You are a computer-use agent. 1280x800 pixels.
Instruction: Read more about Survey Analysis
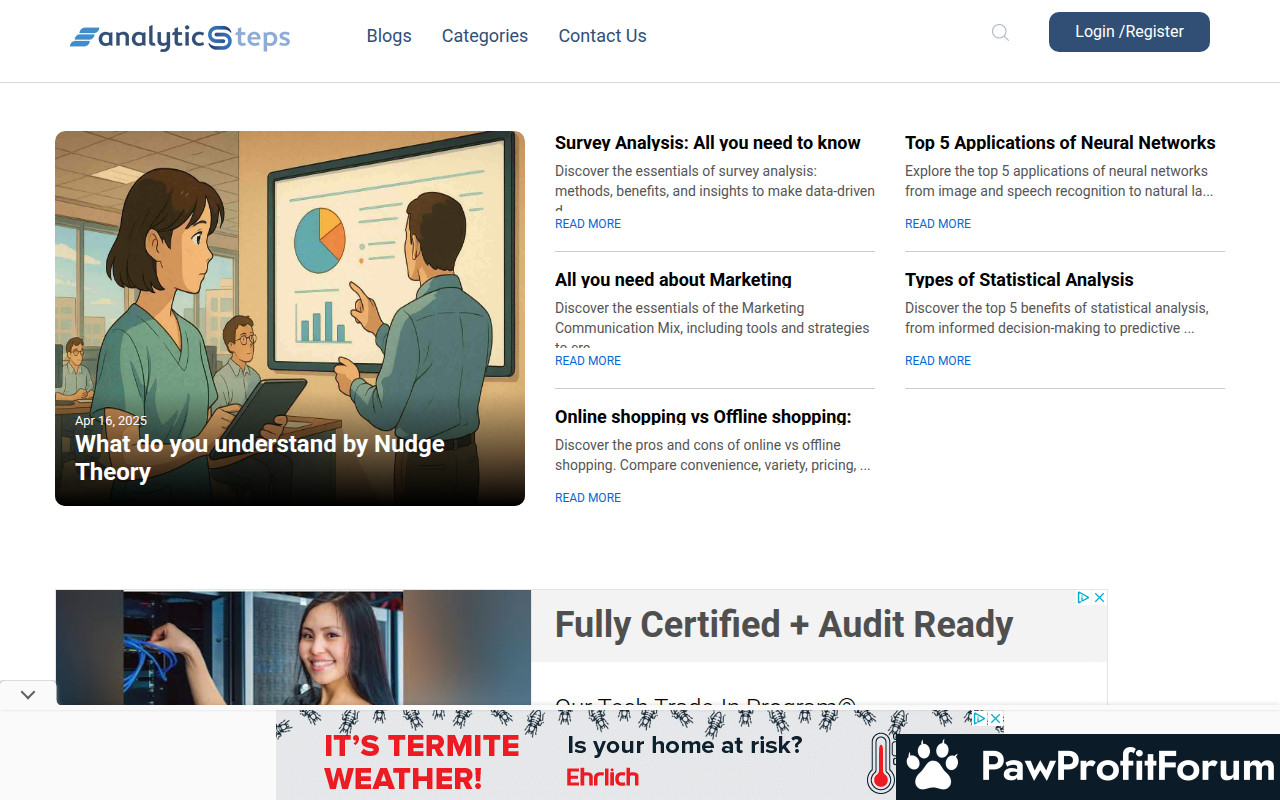[x=588, y=224]
